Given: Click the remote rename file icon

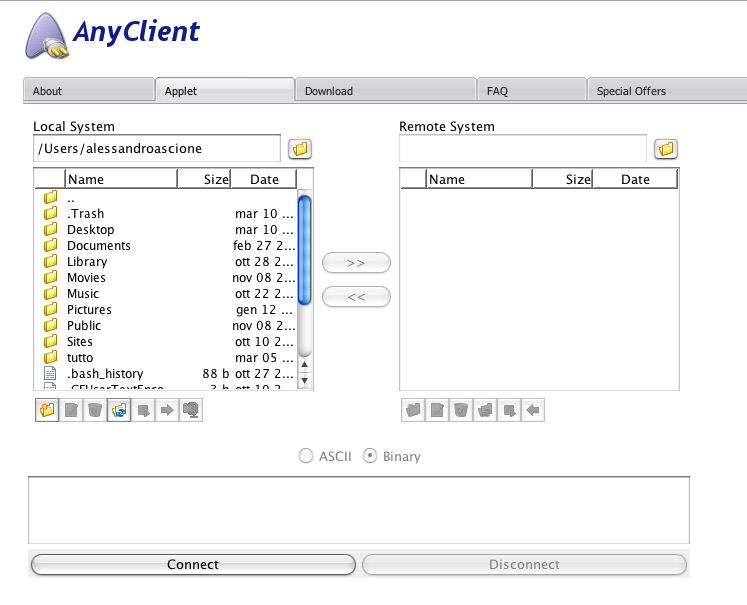Looking at the screenshot, I should (437, 410).
